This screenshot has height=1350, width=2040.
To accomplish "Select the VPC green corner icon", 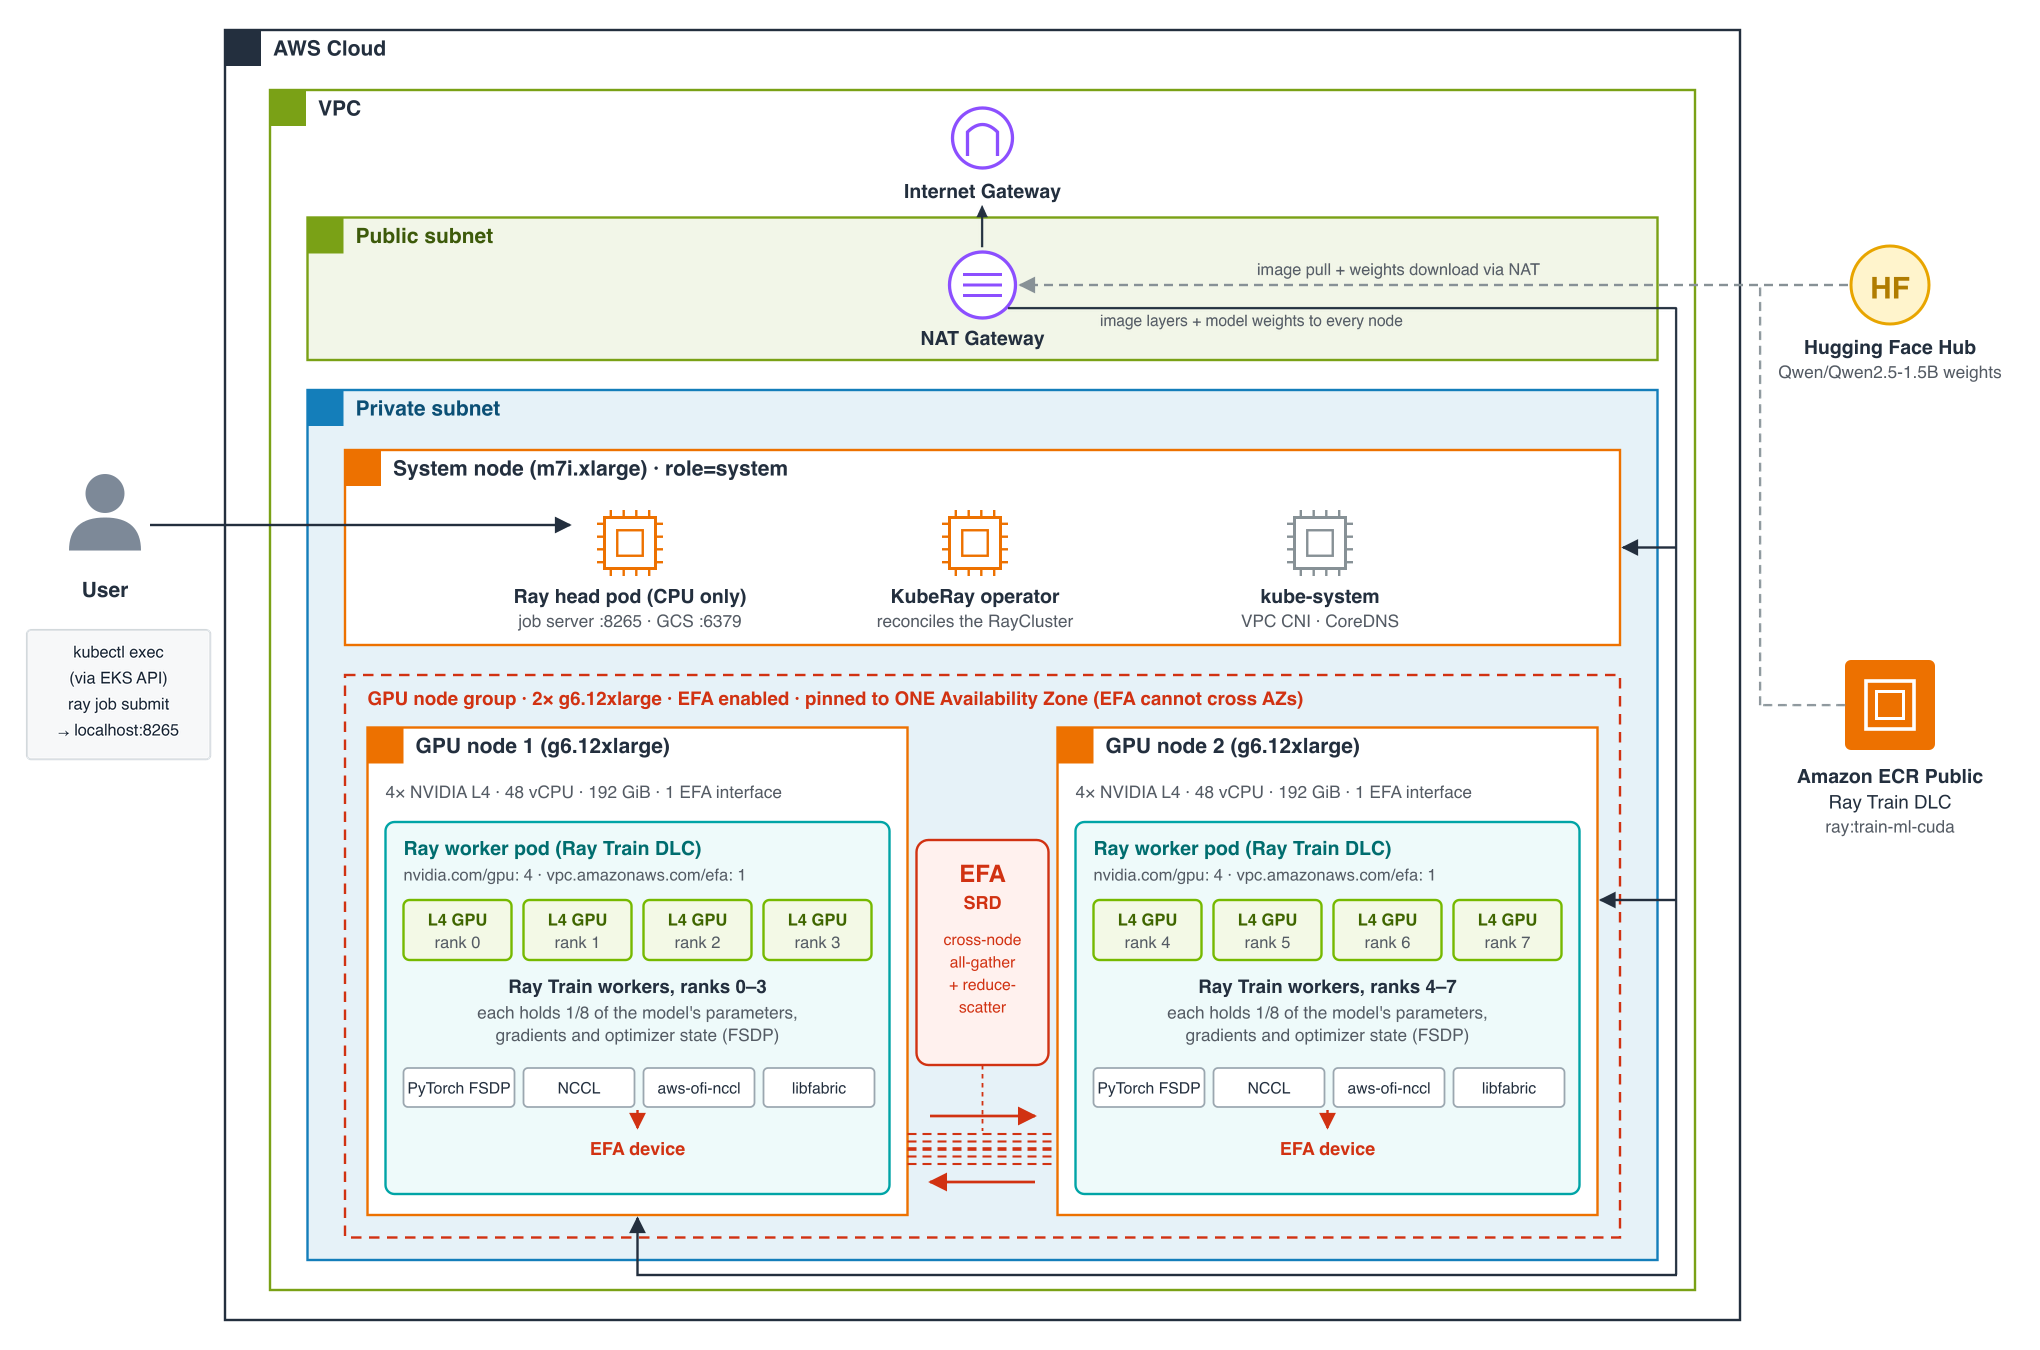I will 288,108.
